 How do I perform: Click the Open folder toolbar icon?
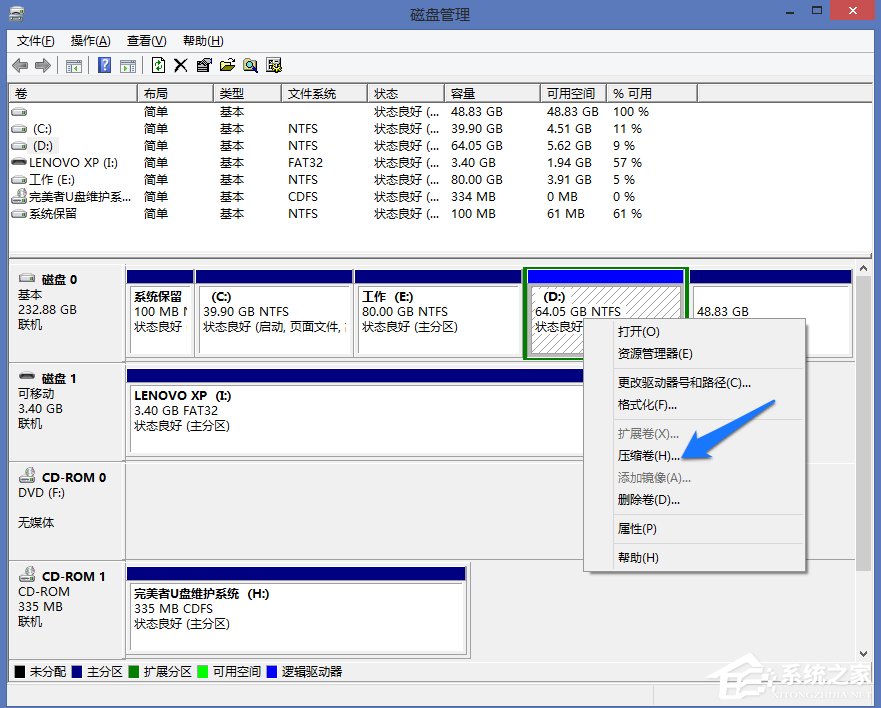click(x=227, y=65)
